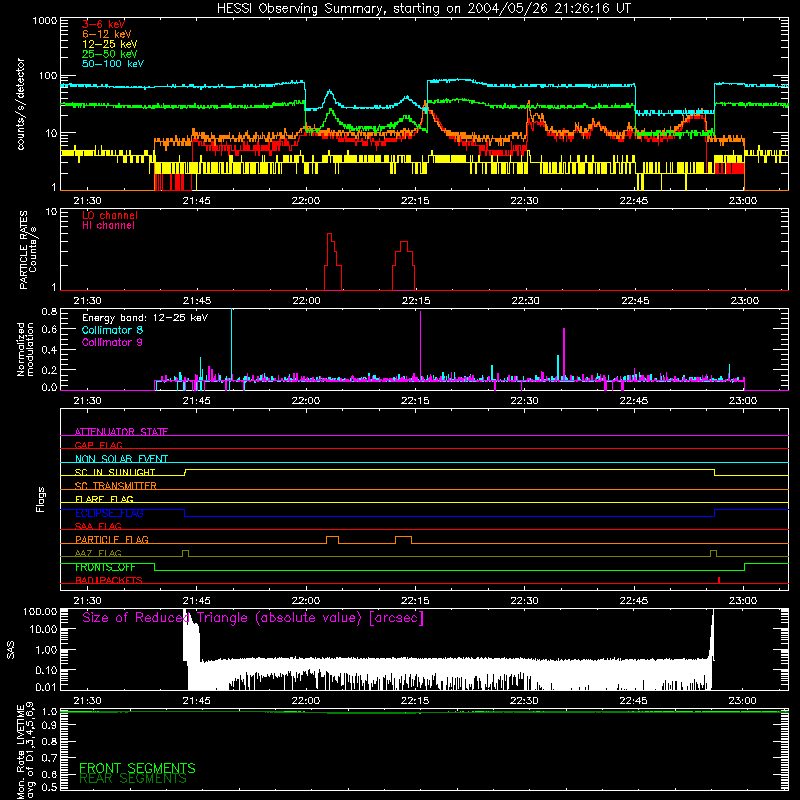
Task: Click the SAS axis label
Action: click(10, 649)
